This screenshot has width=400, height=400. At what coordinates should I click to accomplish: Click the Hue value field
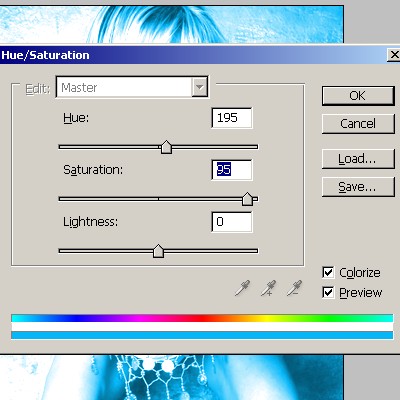pyautogui.click(x=232, y=118)
